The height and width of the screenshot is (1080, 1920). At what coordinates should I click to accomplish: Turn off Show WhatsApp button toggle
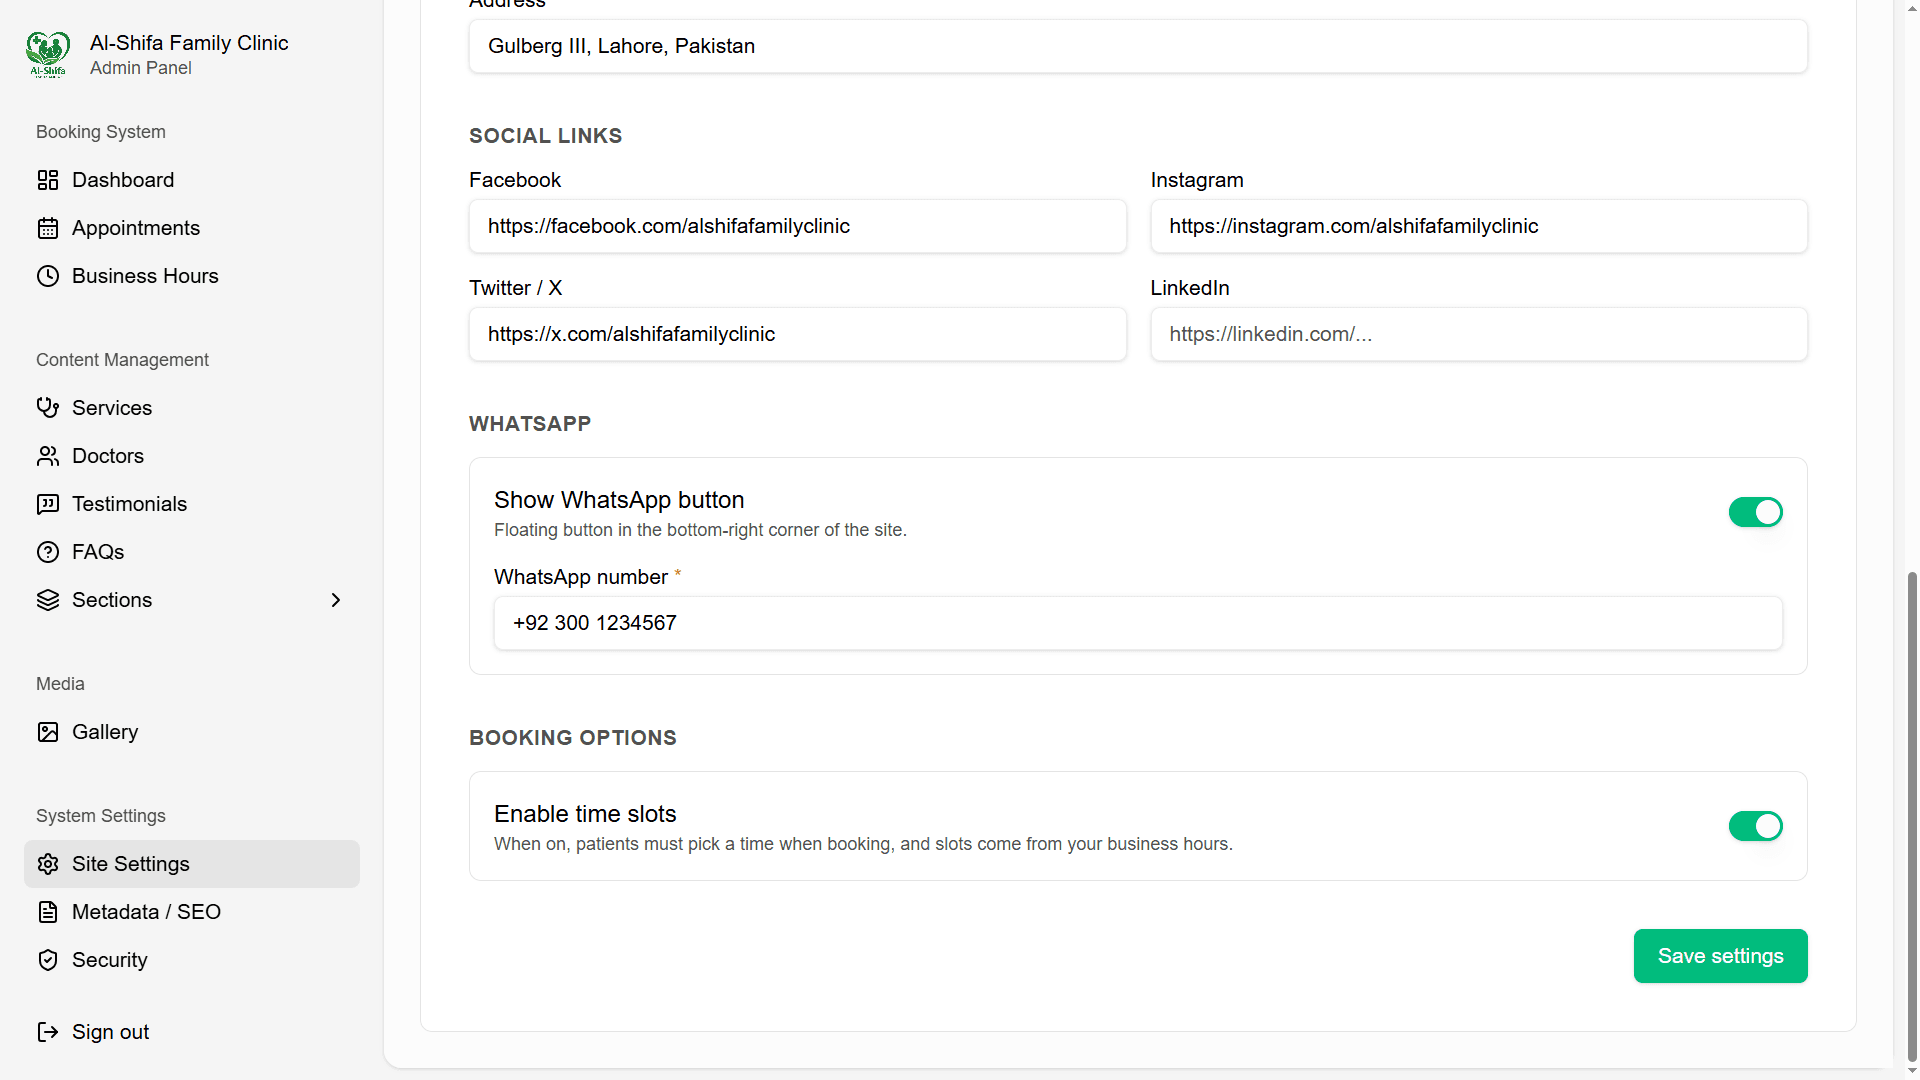[x=1756, y=512]
